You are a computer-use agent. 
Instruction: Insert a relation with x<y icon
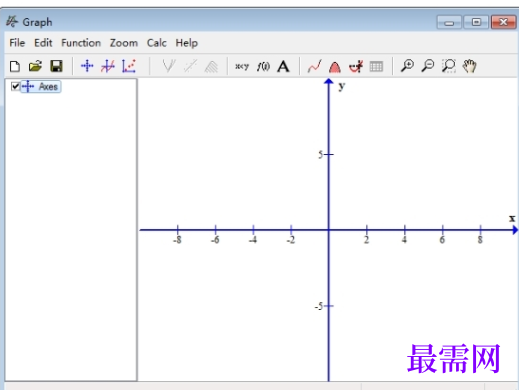tap(242, 66)
